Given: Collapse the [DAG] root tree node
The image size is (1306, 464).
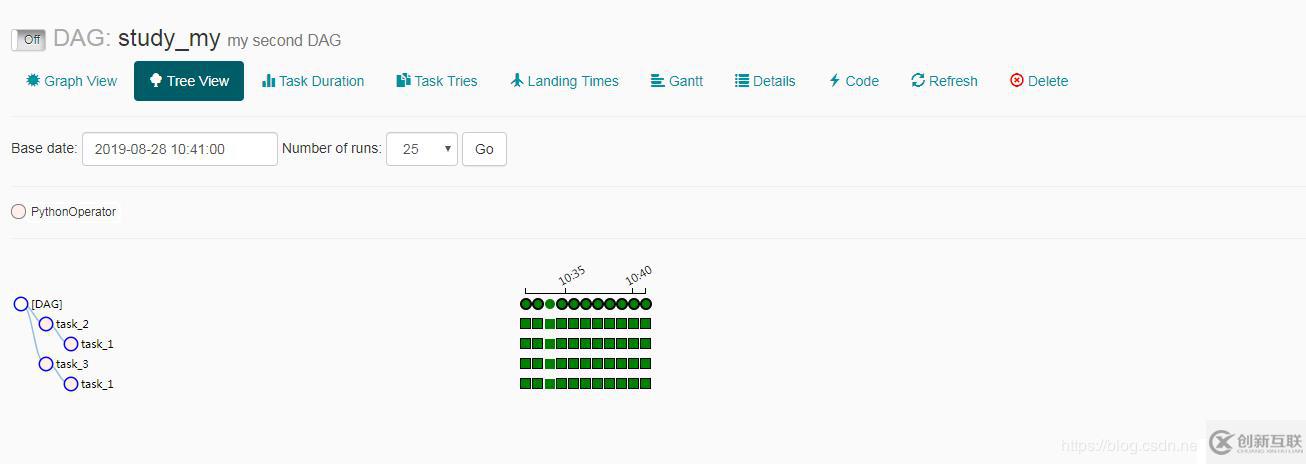Looking at the screenshot, I should pos(21,304).
